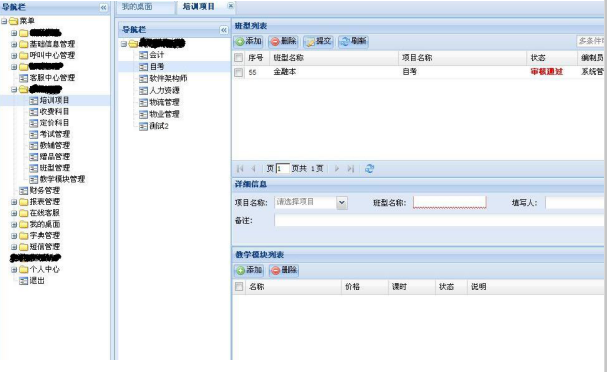Expand the 短信管理 folder

pos(14,247)
